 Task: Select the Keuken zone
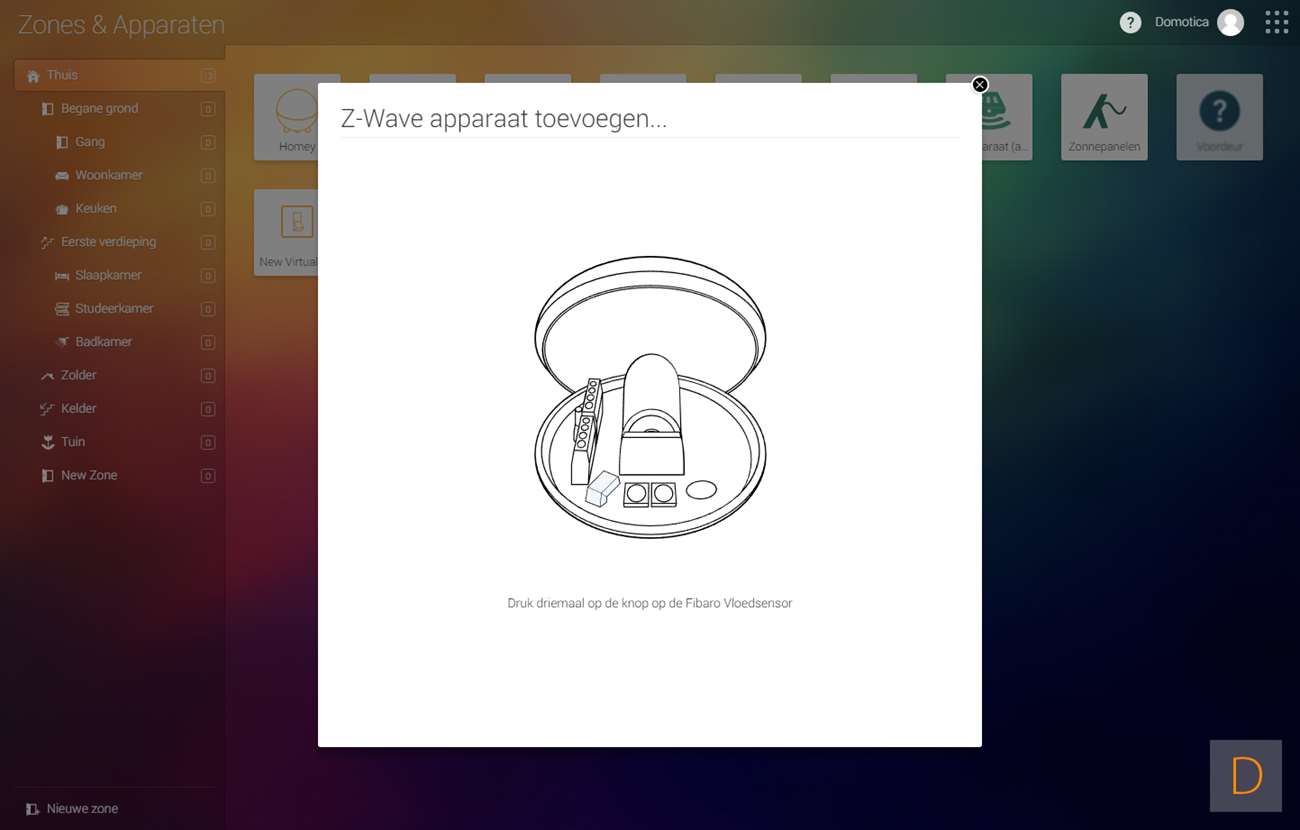(x=96, y=208)
